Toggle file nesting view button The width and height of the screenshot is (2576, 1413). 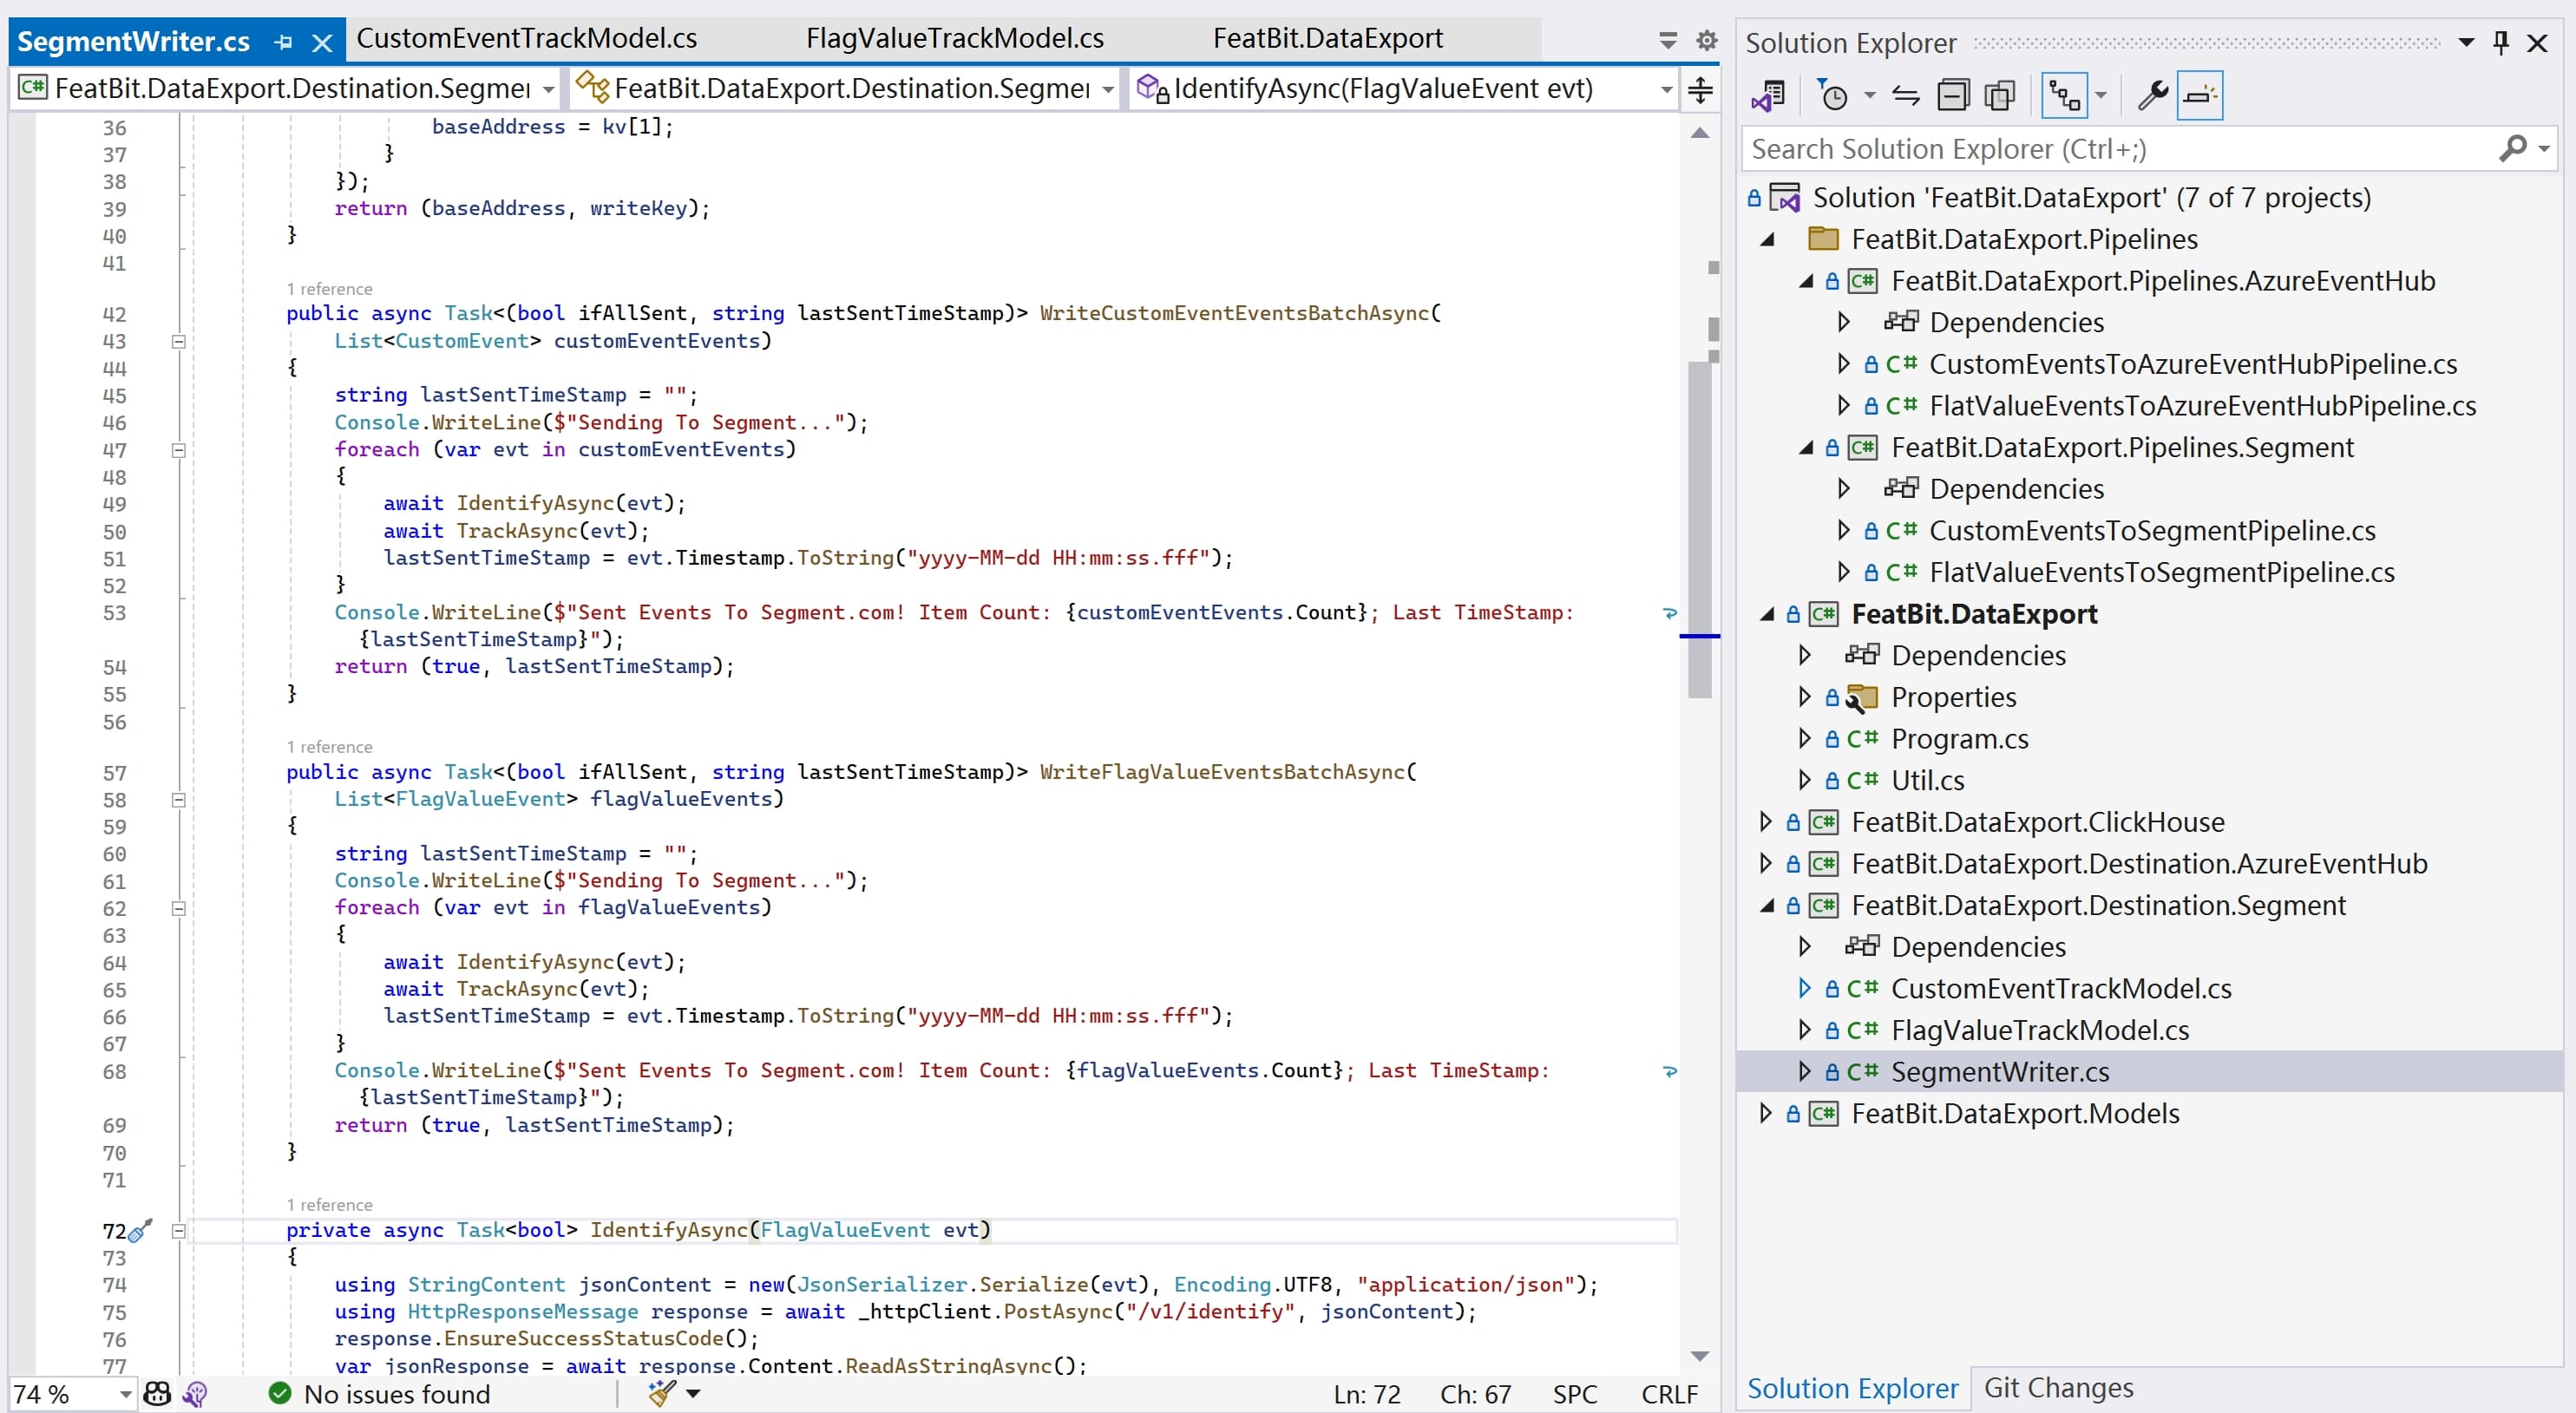click(2065, 96)
